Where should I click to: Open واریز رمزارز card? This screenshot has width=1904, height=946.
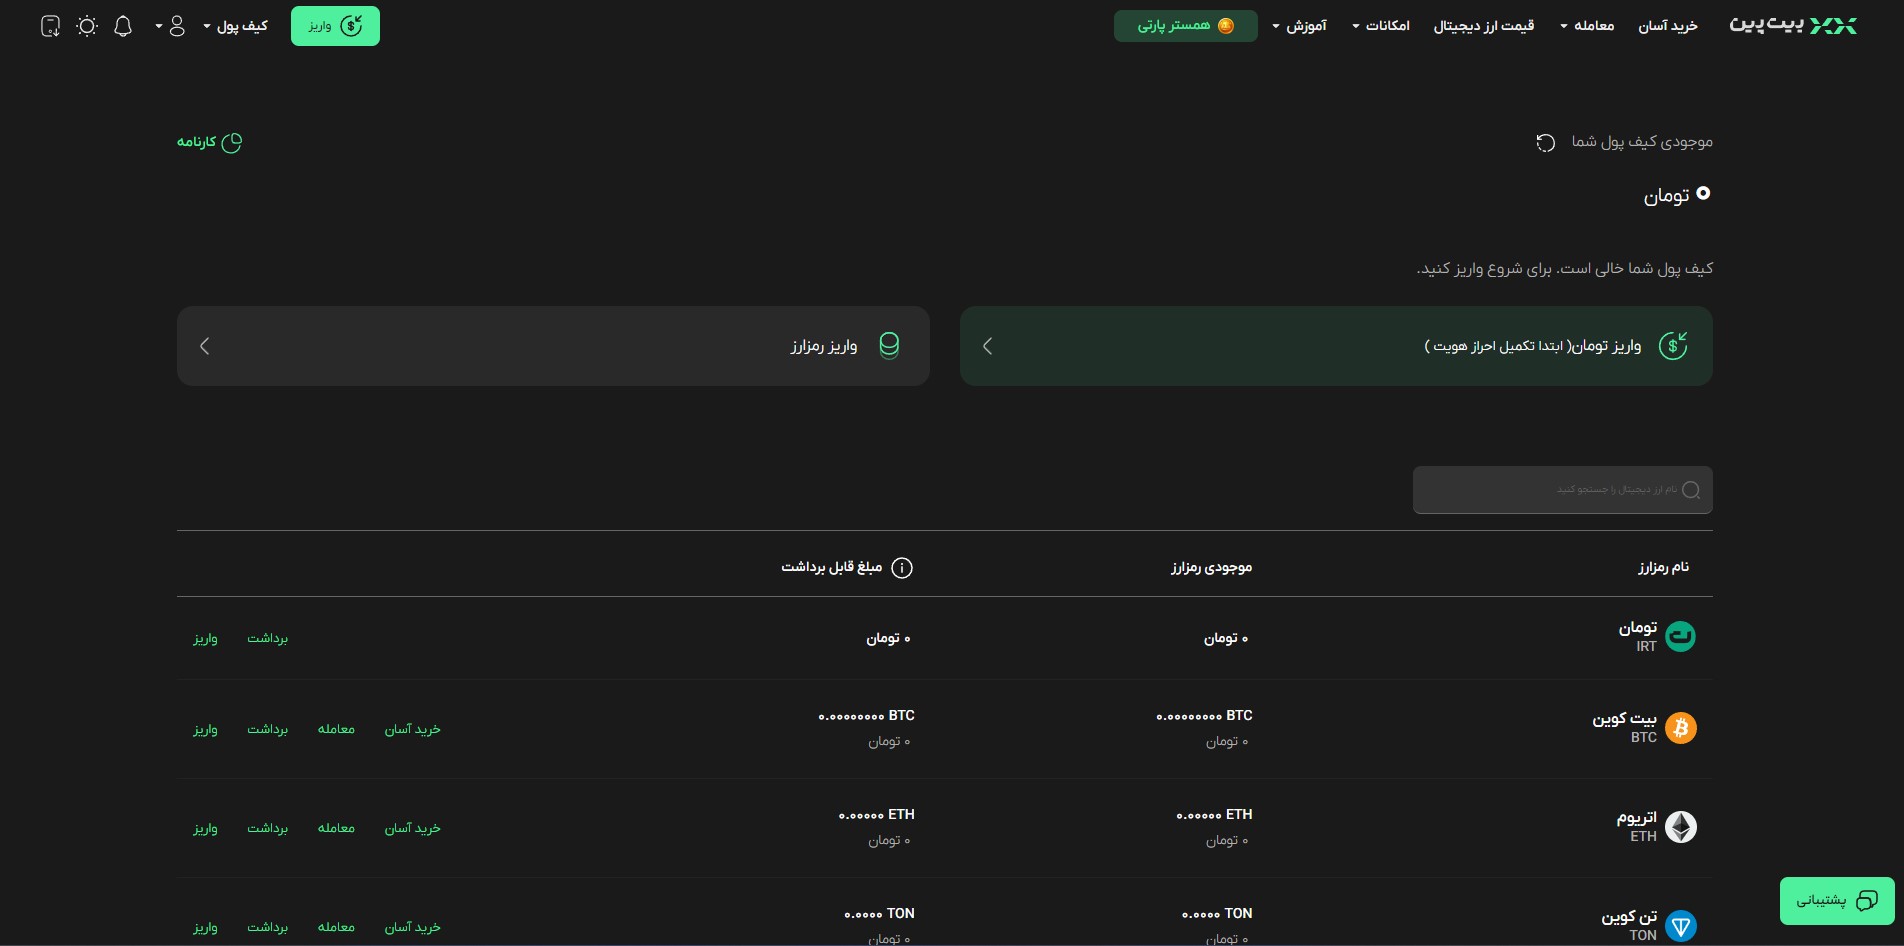(553, 346)
